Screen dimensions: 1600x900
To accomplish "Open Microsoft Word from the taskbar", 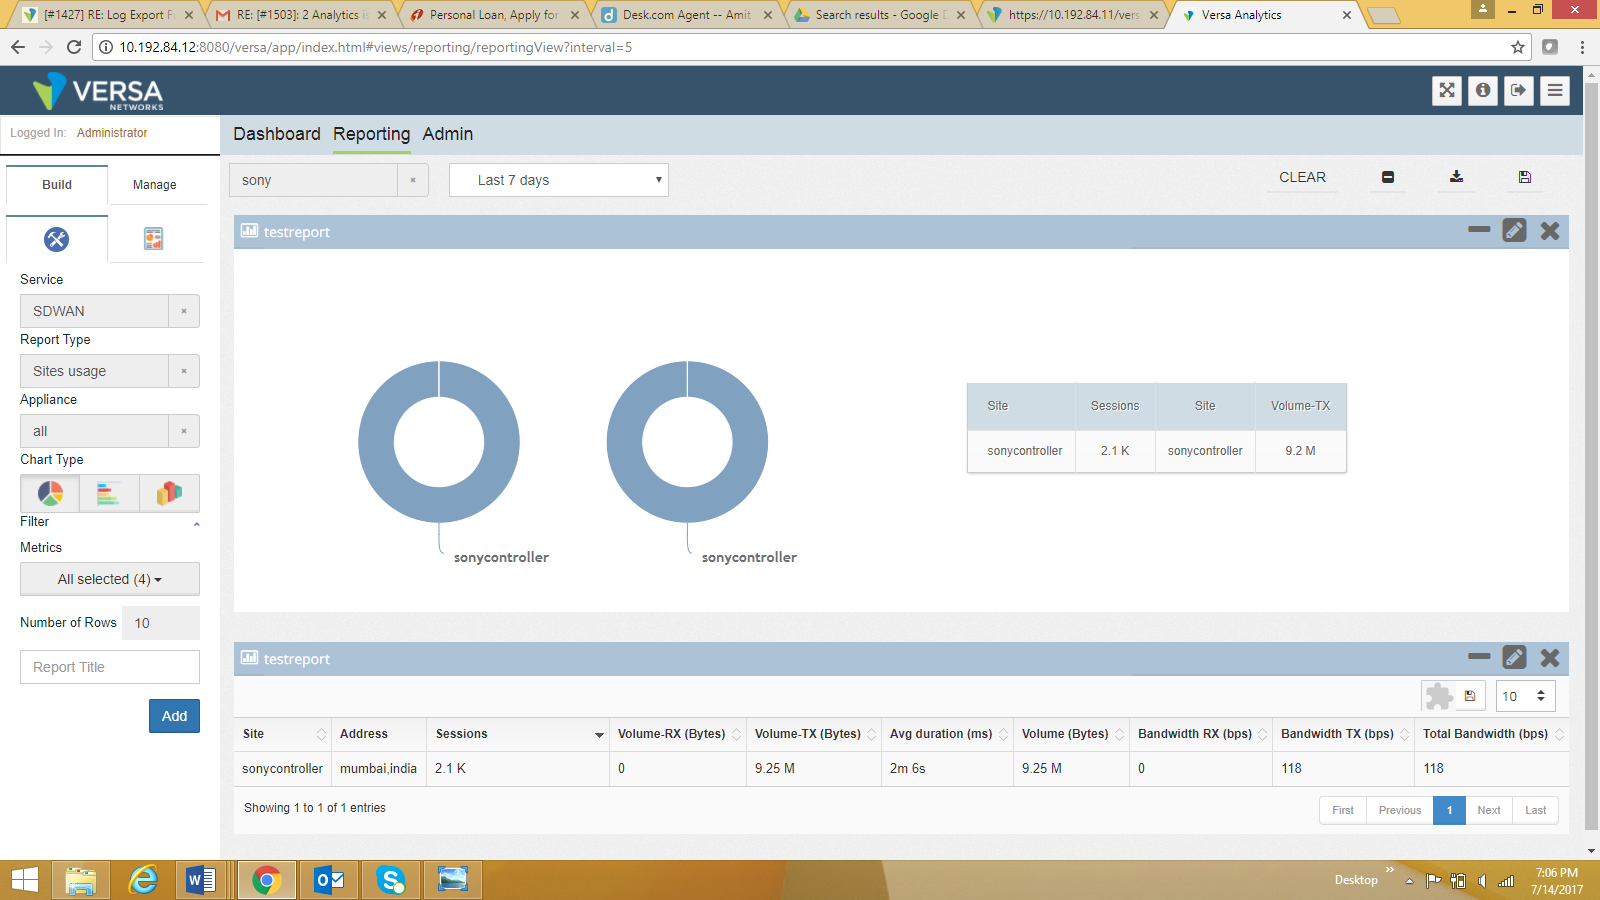I will (x=202, y=880).
